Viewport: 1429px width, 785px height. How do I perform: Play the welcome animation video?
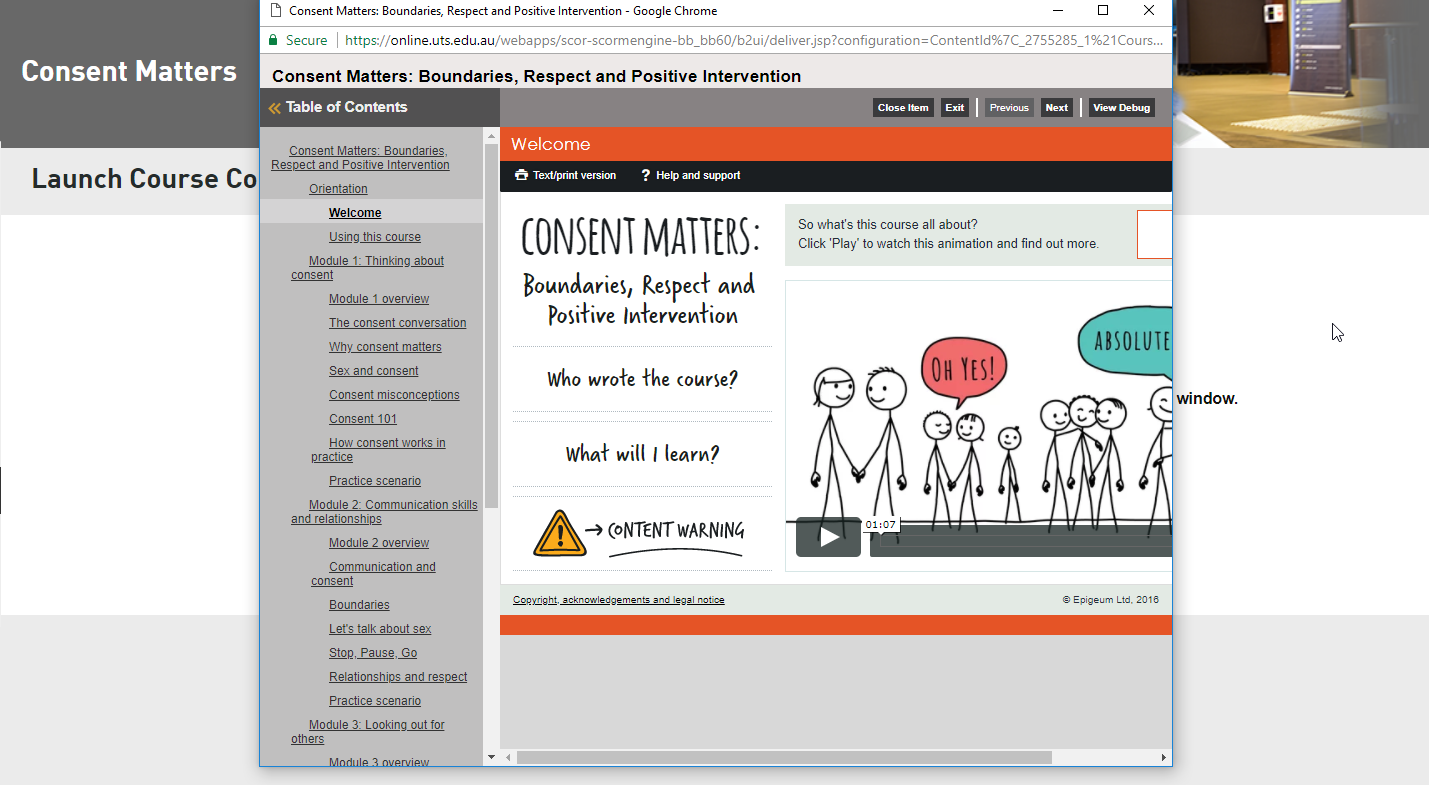coord(828,537)
